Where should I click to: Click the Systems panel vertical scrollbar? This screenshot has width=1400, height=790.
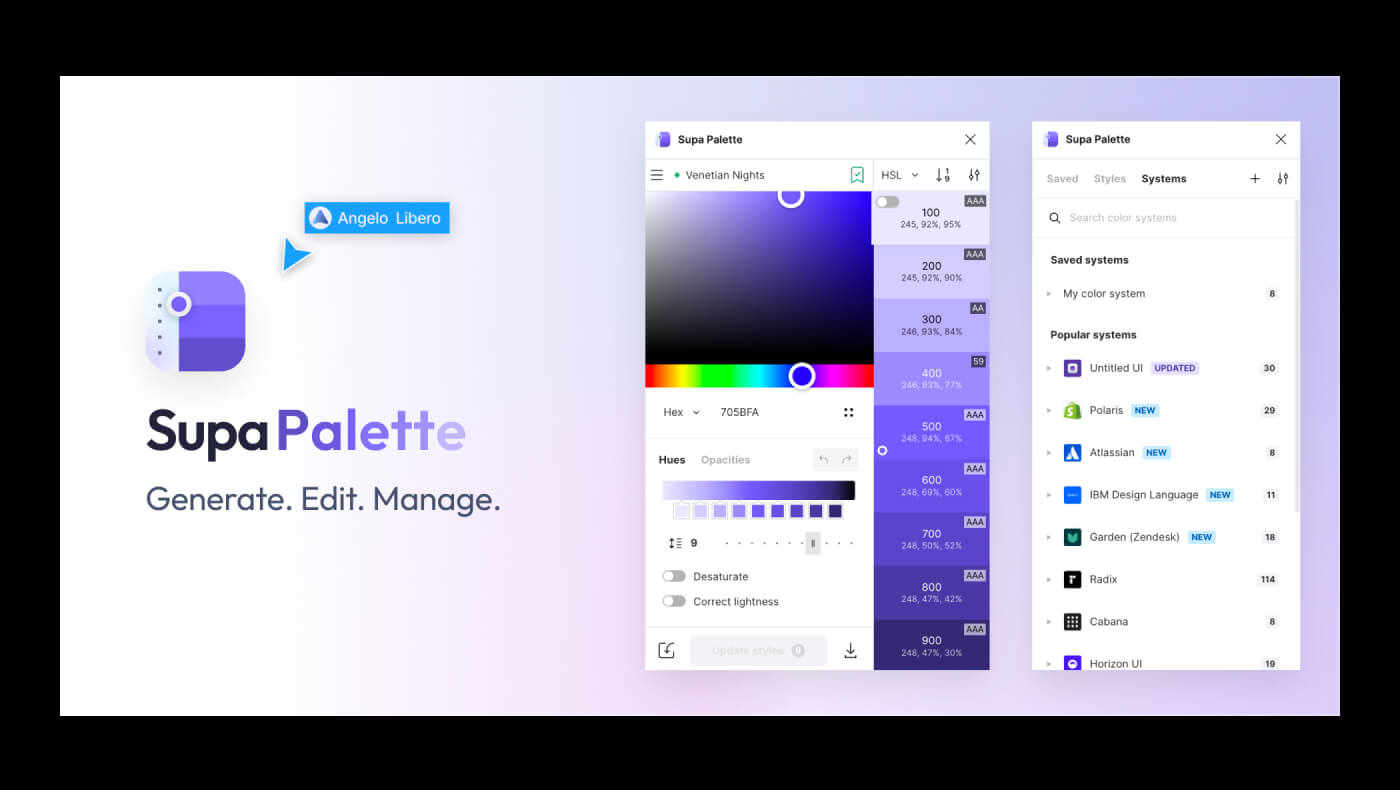pyautogui.click(x=1297, y=355)
